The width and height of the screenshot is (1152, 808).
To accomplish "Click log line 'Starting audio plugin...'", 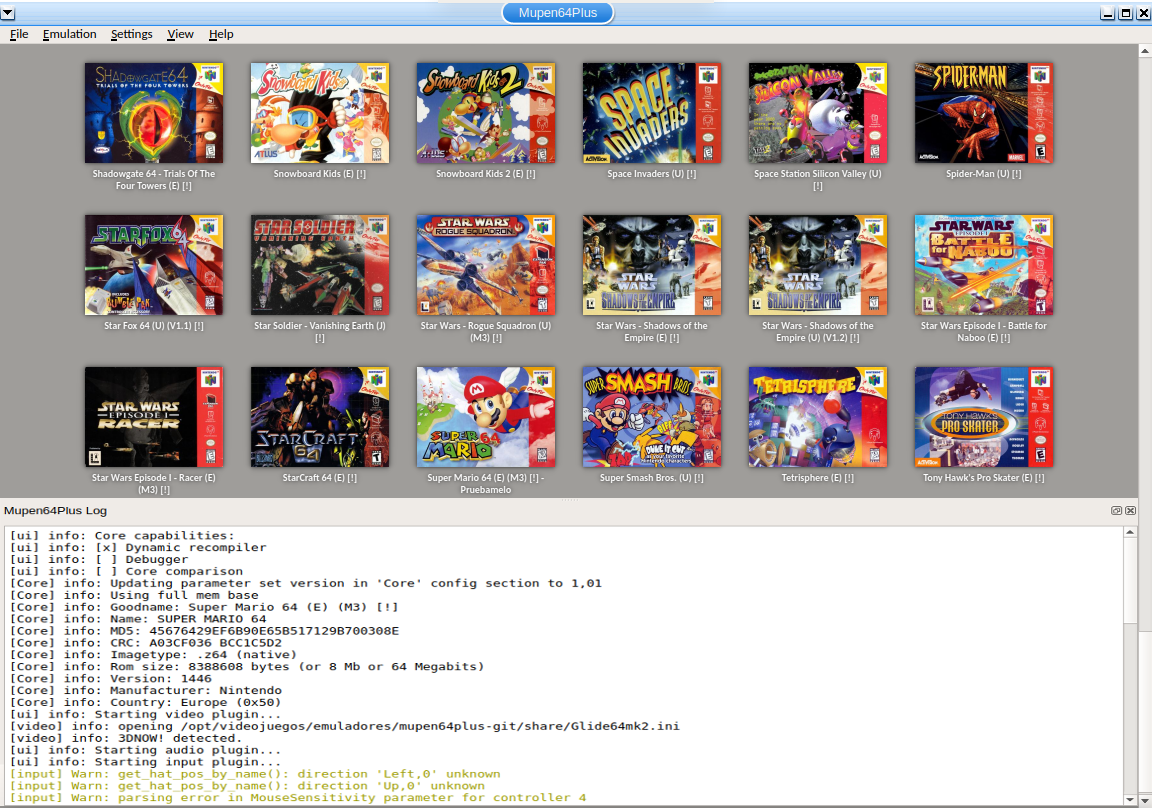I will click(x=145, y=750).
